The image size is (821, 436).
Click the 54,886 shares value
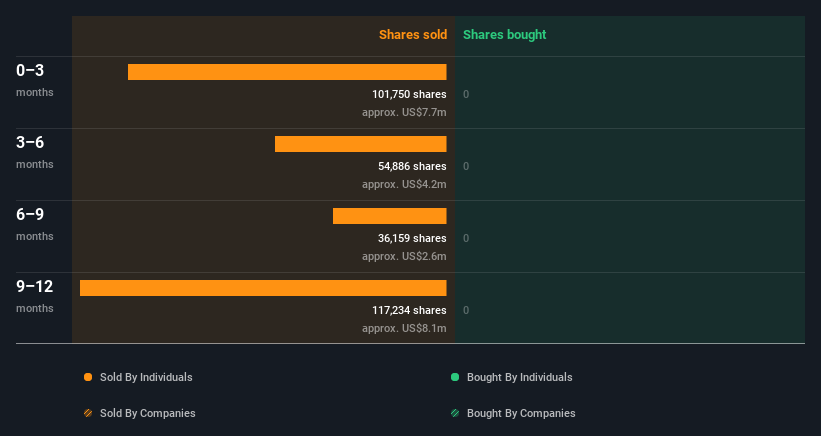coord(412,166)
